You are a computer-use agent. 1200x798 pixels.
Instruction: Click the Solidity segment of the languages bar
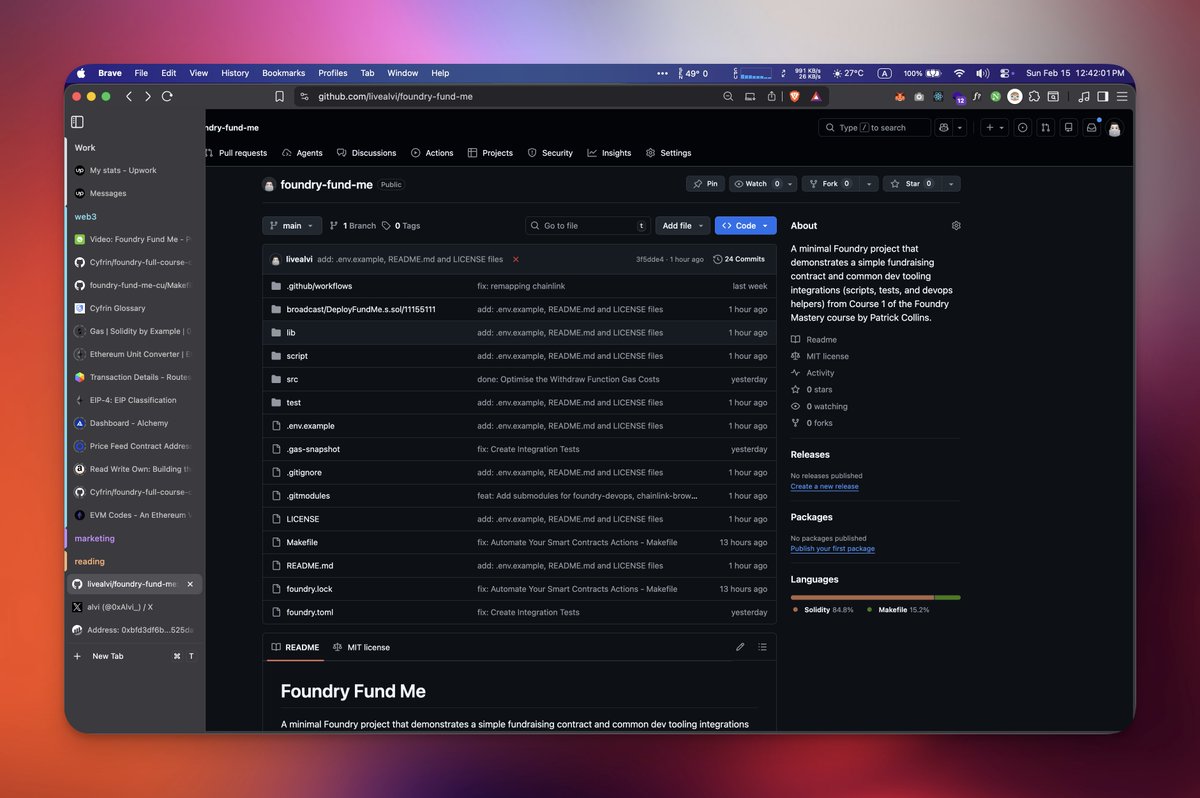[862, 598]
